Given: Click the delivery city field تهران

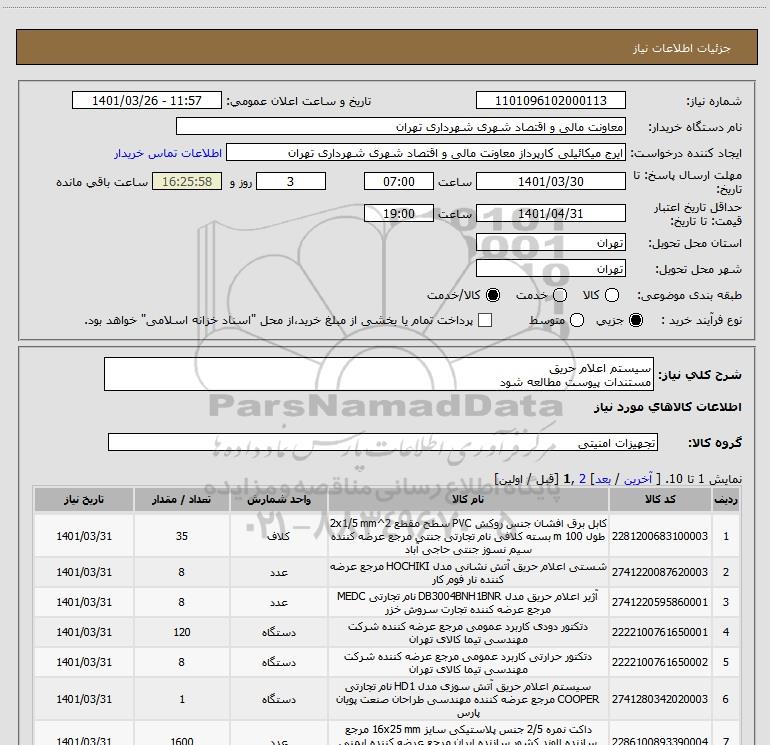Looking at the screenshot, I should coord(550,269).
